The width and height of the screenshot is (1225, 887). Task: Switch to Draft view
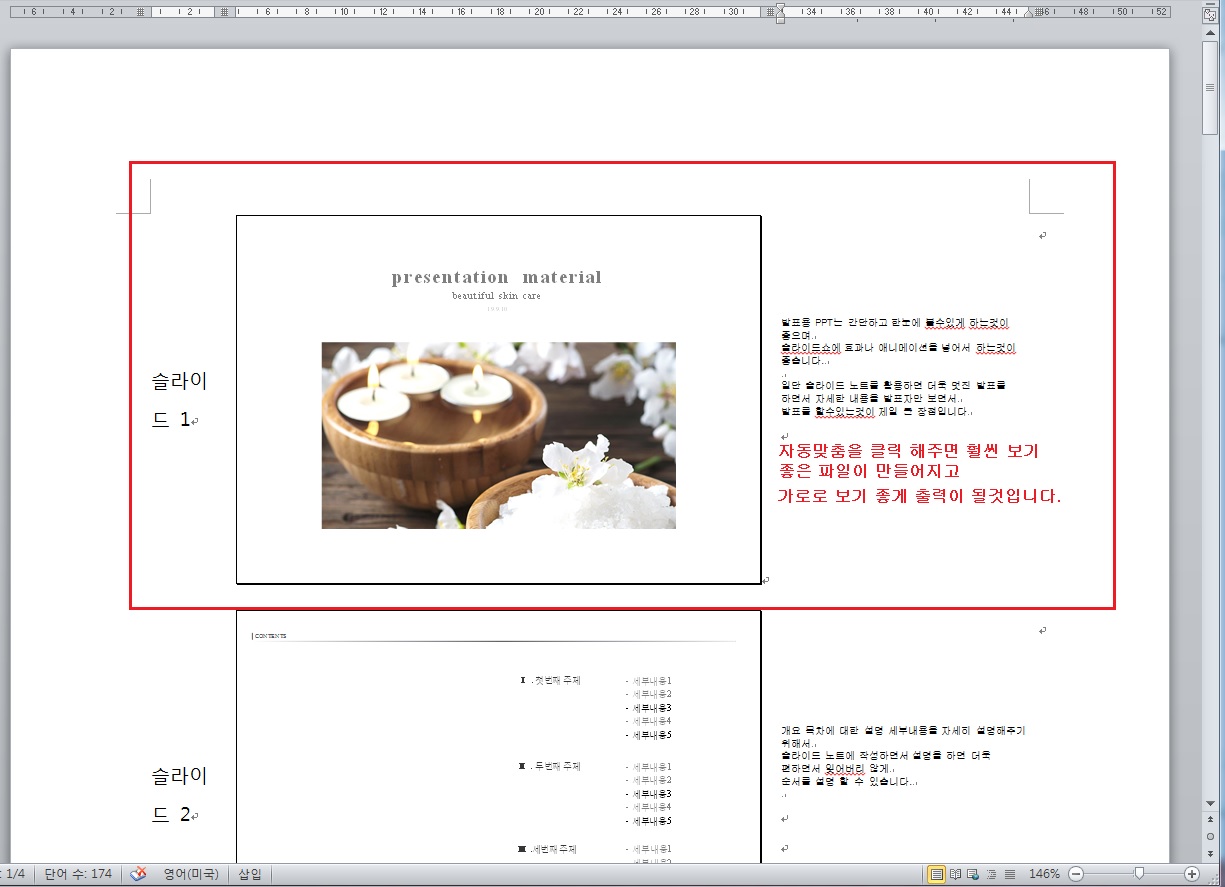point(1009,874)
